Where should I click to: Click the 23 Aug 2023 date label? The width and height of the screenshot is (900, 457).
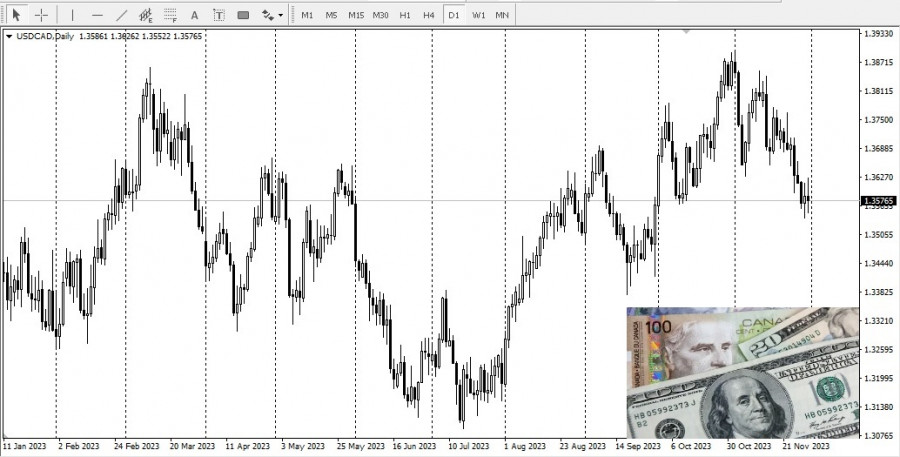583,446
